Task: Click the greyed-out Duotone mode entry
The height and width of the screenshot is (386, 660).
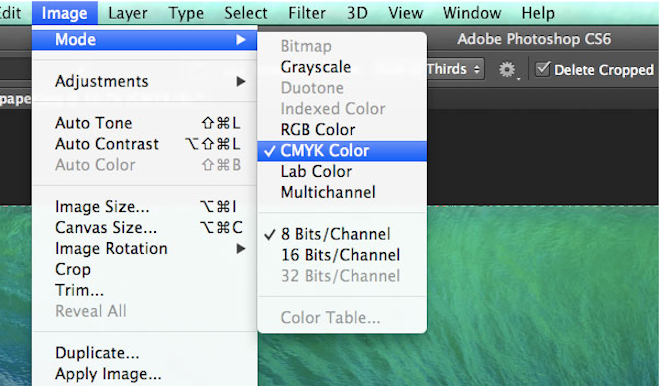Action: tap(342, 88)
